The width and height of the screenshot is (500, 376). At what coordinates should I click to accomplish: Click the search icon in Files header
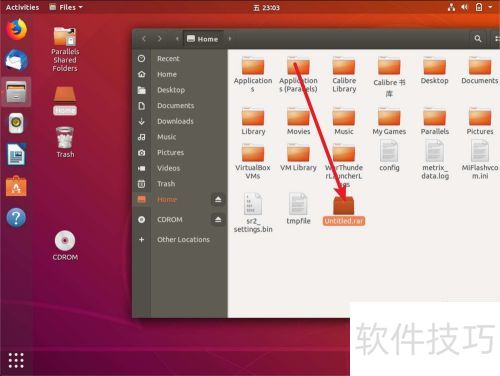click(x=478, y=39)
